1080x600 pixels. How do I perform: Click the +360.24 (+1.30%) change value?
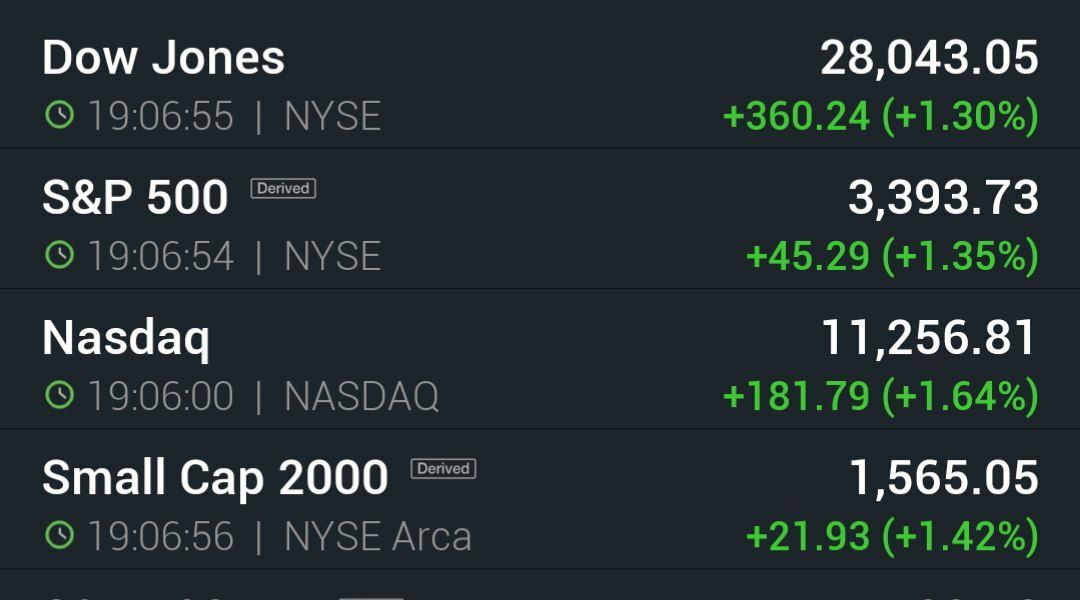click(x=881, y=116)
